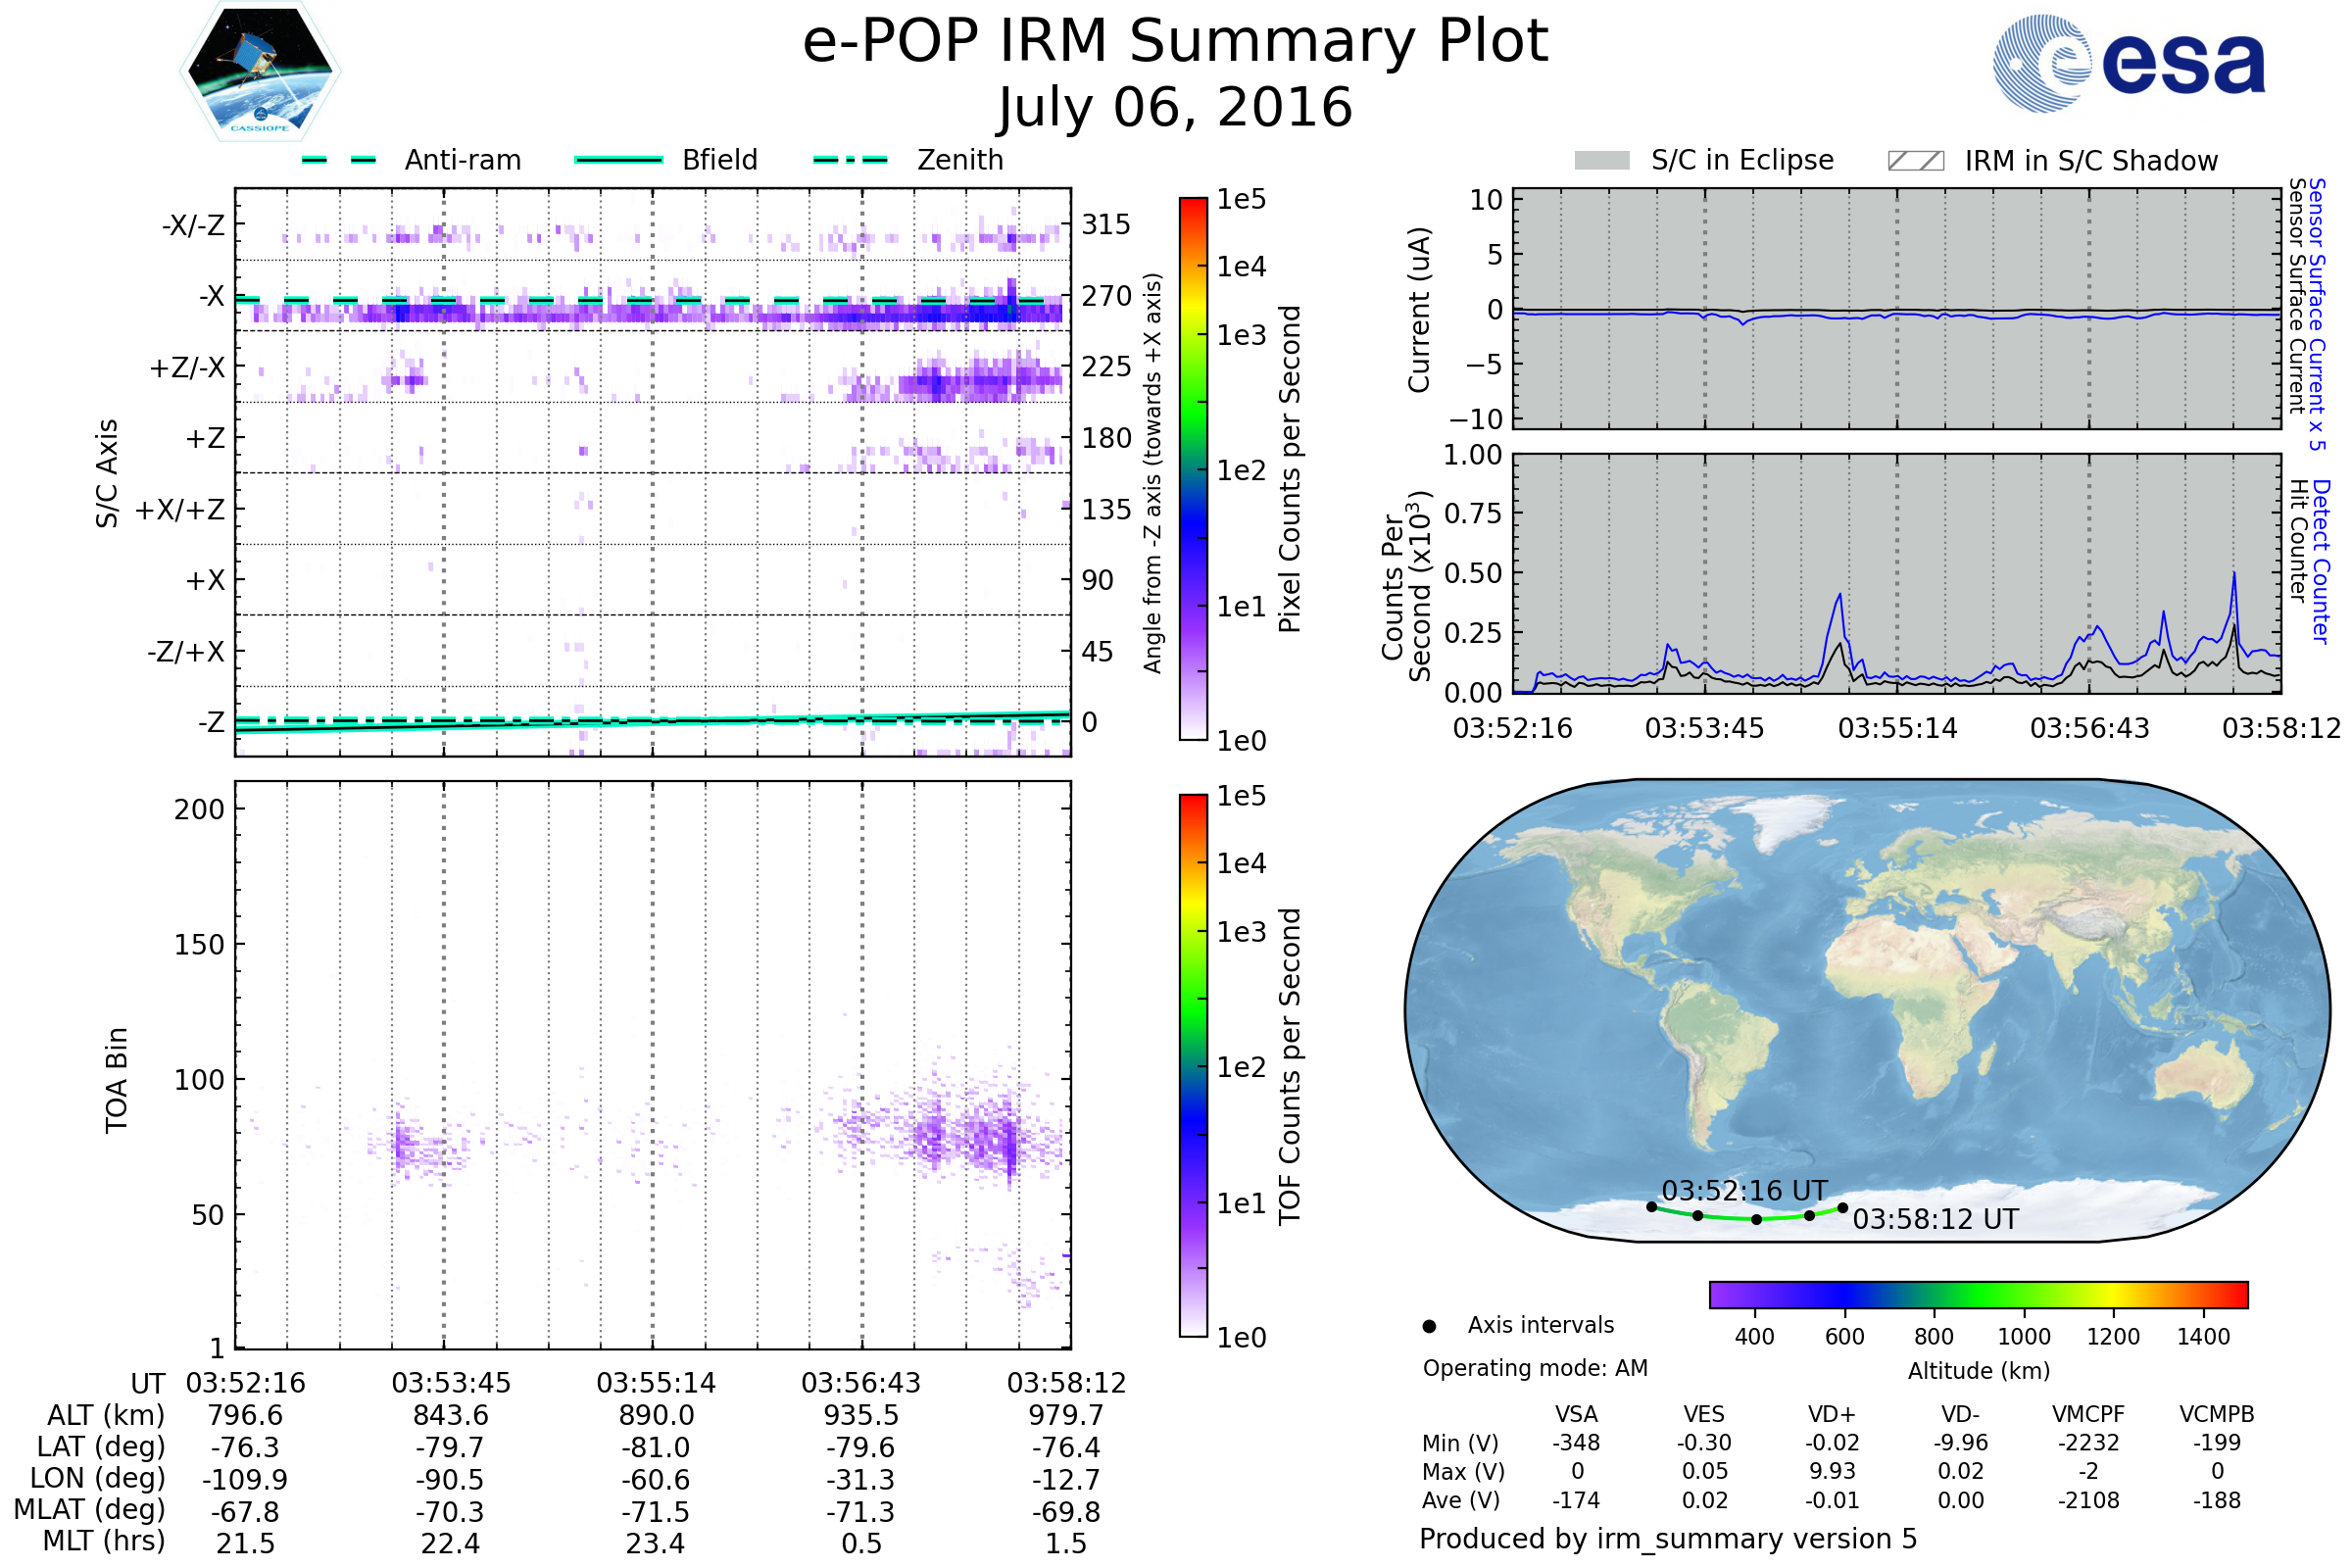Screen dimensions: 2352x1568
Task: Click the Axis intervals black dot marker
Action: pos(1429,1327)
